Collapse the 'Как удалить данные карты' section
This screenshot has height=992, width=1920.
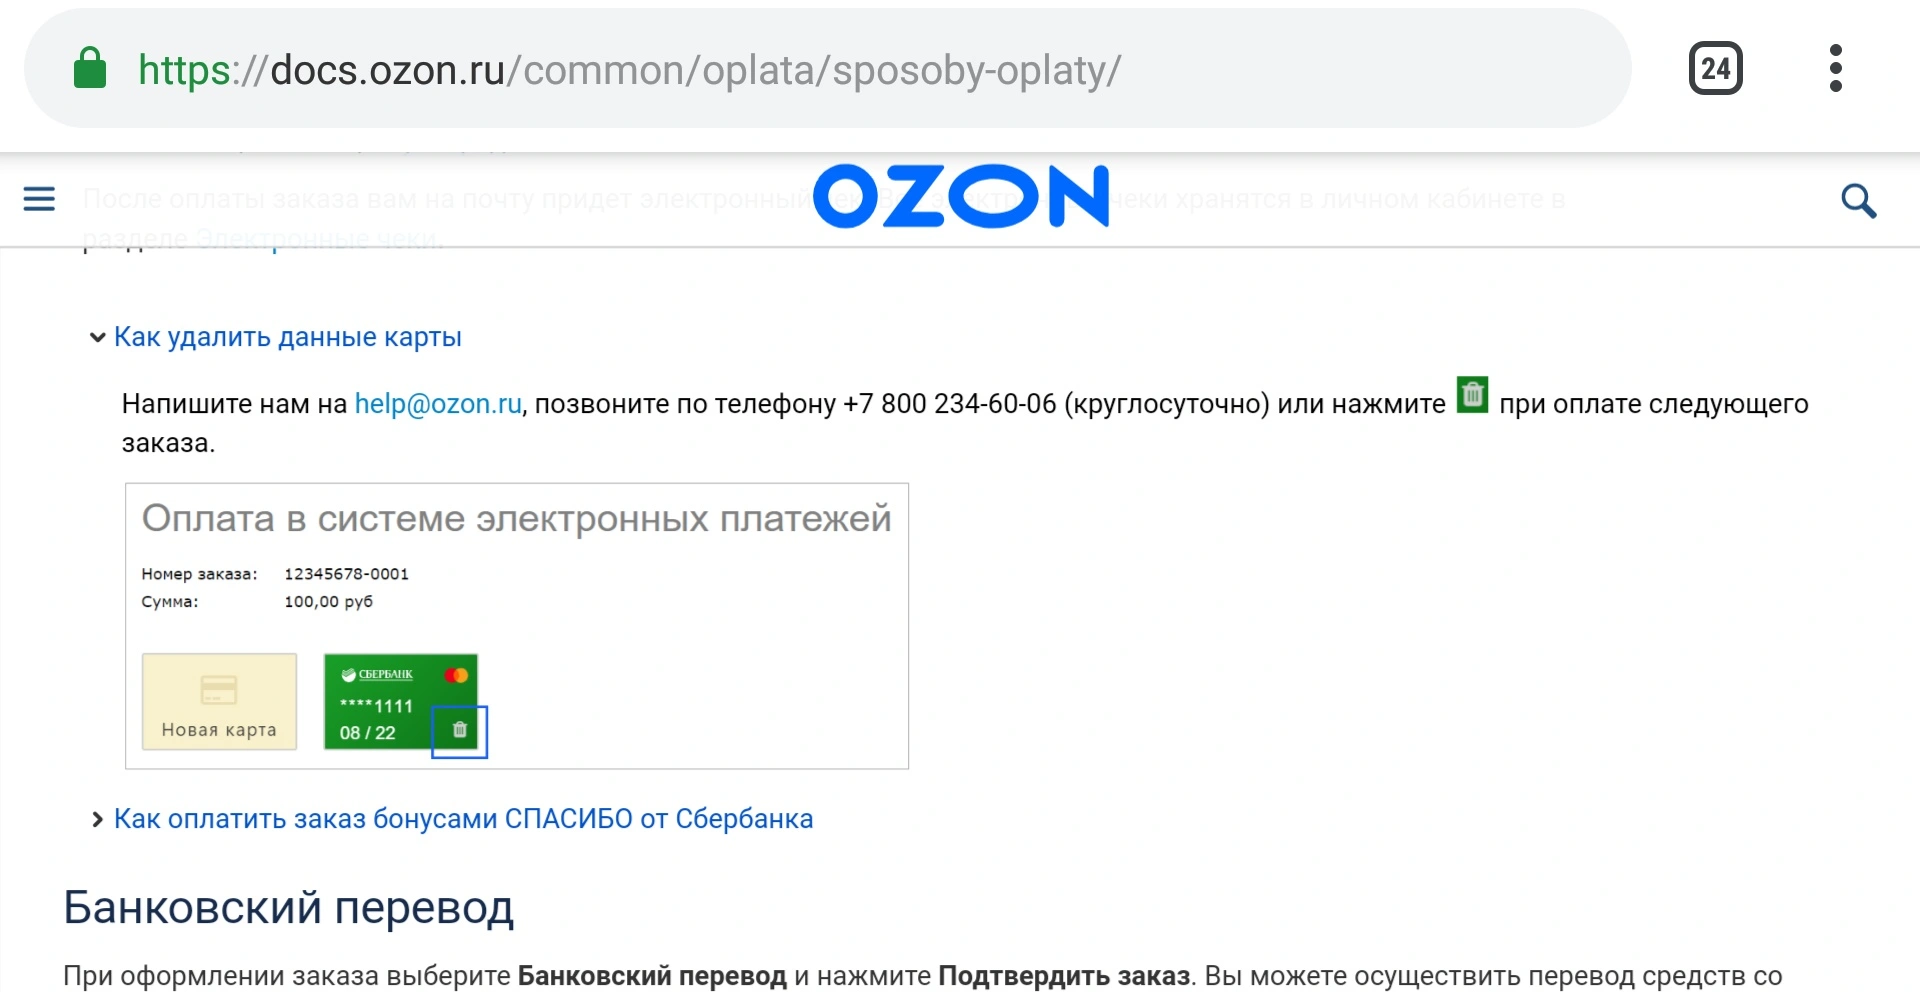[x=288, y=337]
